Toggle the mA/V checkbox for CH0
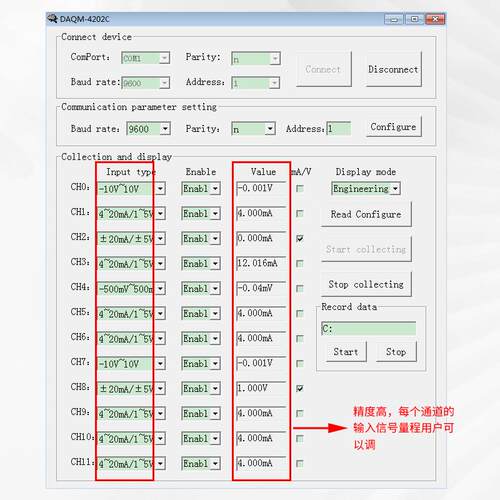Screen dimensions: 500x500 [x=300, y=189]
